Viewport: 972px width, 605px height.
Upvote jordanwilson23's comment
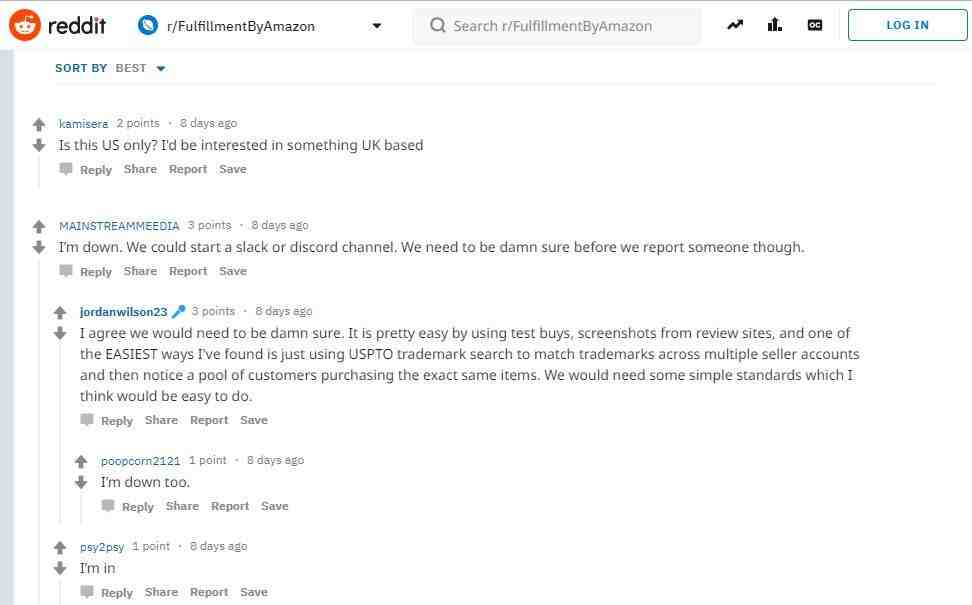(x=60, y=312)
